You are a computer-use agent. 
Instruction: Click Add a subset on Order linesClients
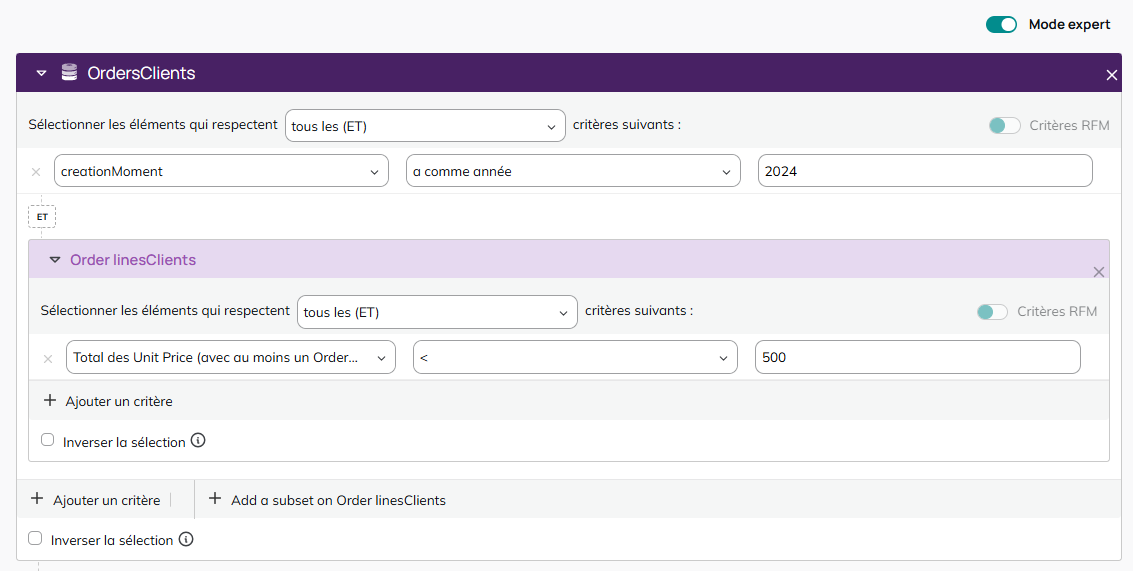pyautogui.click(x=327, y=499)
